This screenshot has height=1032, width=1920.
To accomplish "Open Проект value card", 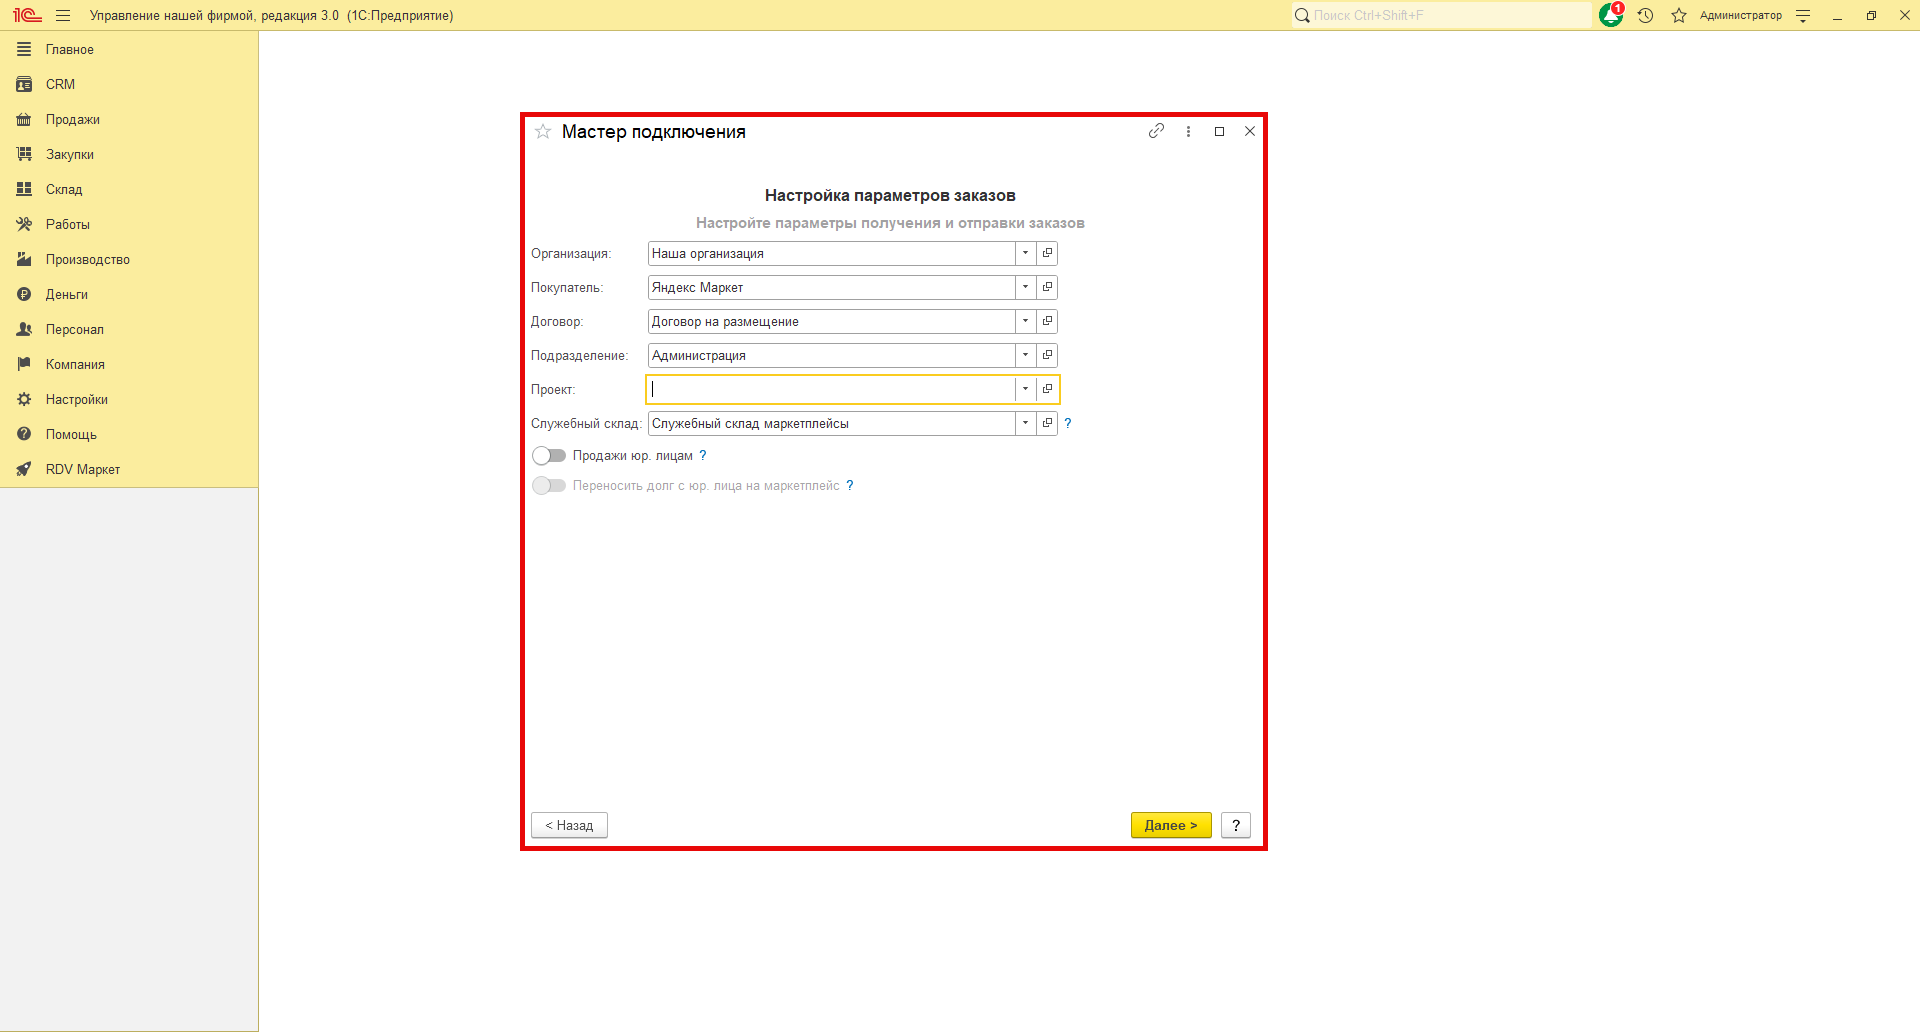I will click(x=1047, y=389).
